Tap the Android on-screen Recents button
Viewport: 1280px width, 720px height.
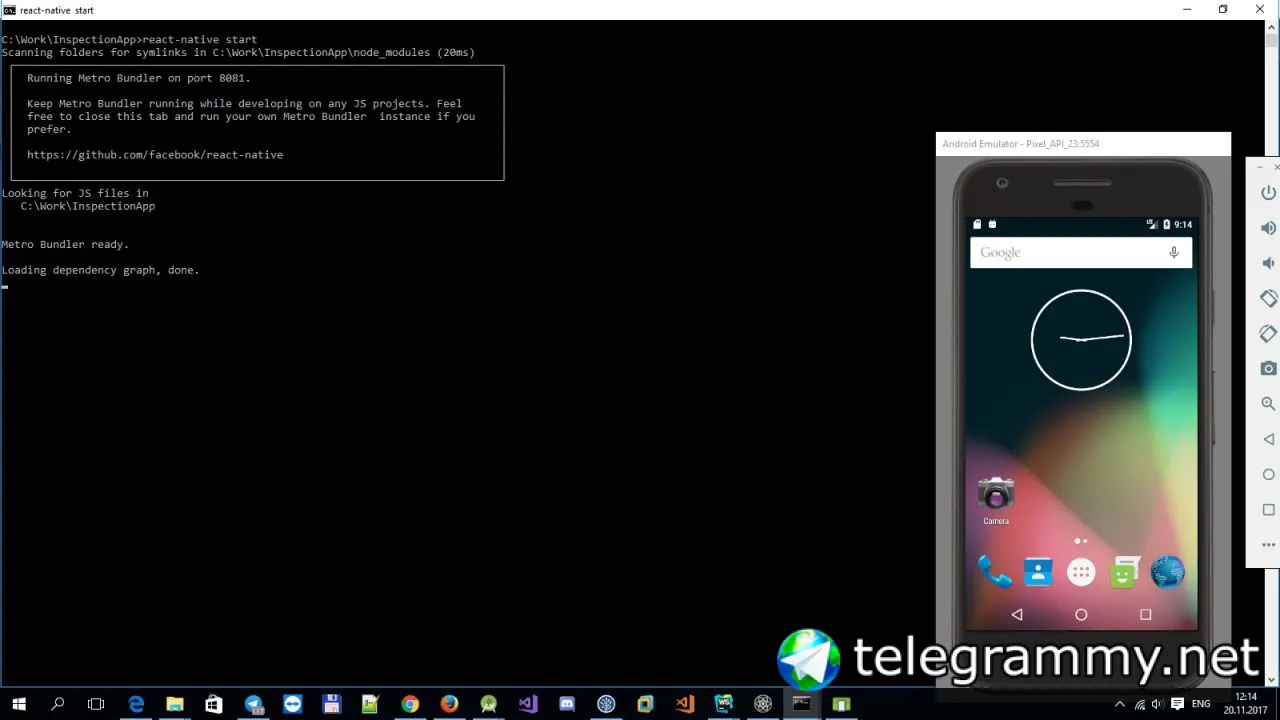[1145, 614]
